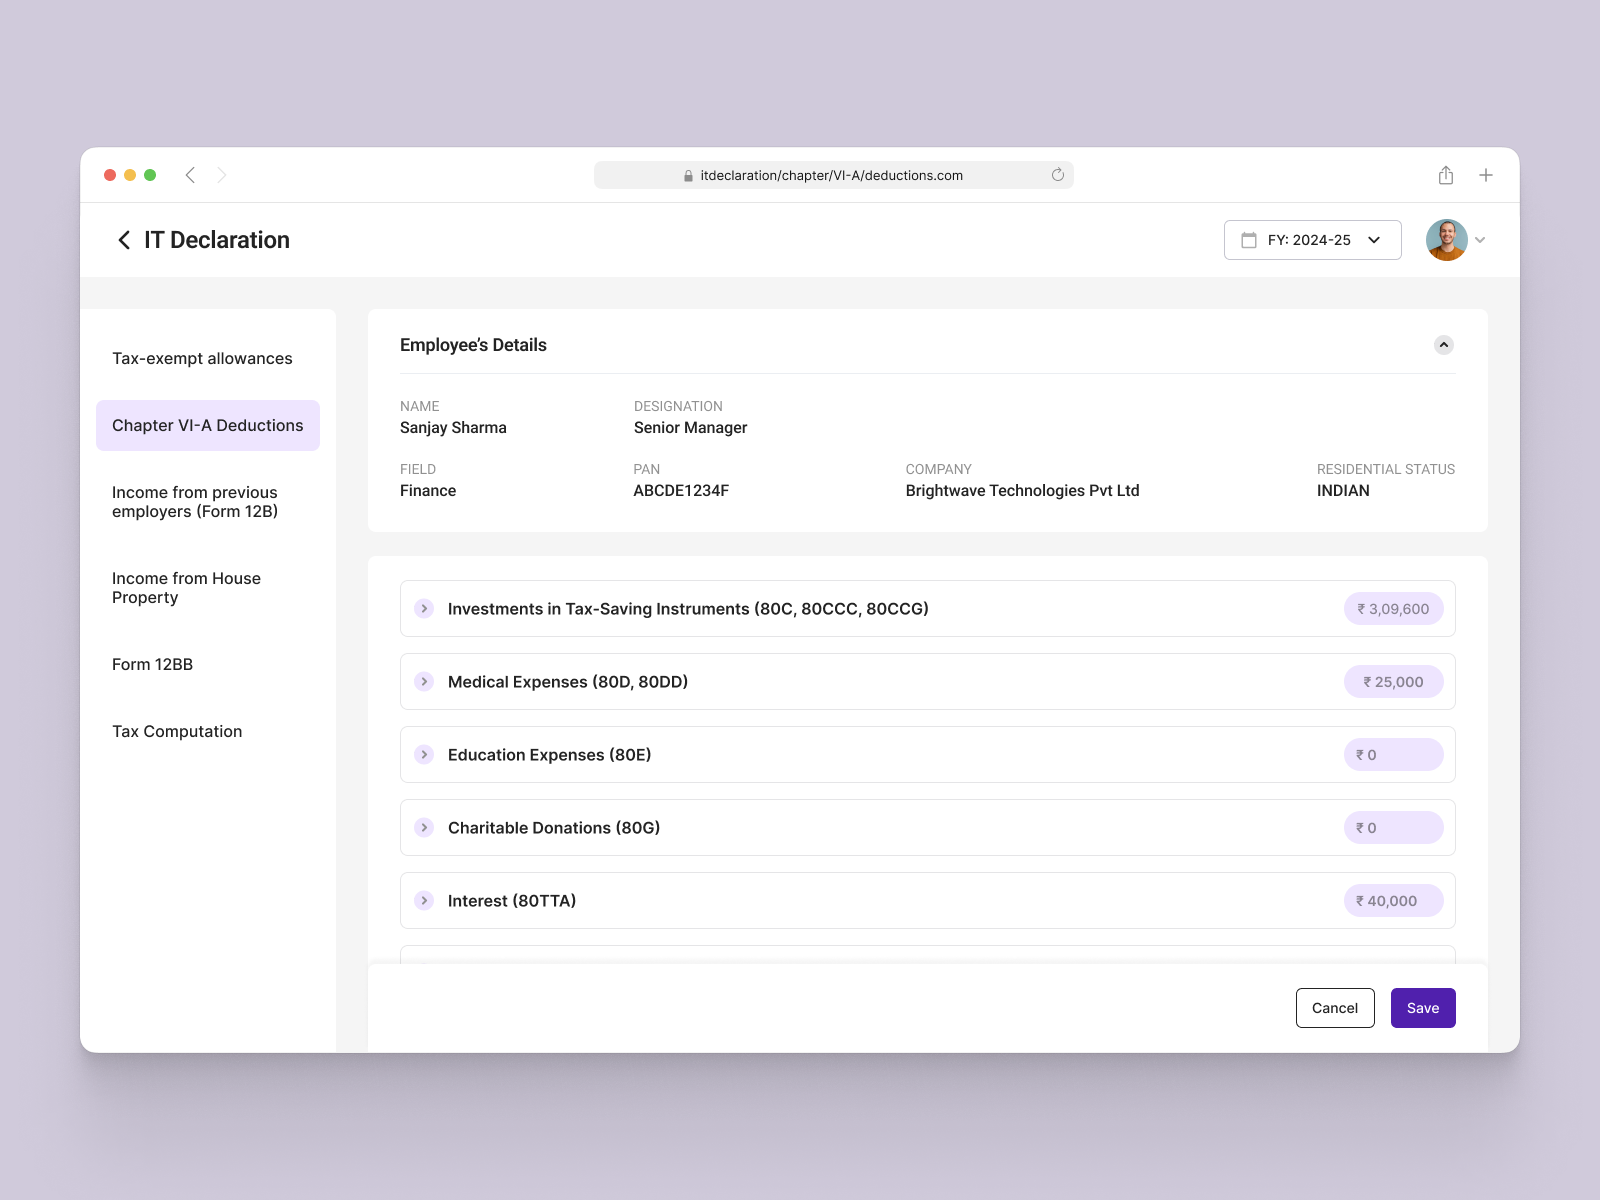The height and width of the screenshot is (1200, 1600).
Task: Click inside the browser address bar
Action: [x=832, y=175]
